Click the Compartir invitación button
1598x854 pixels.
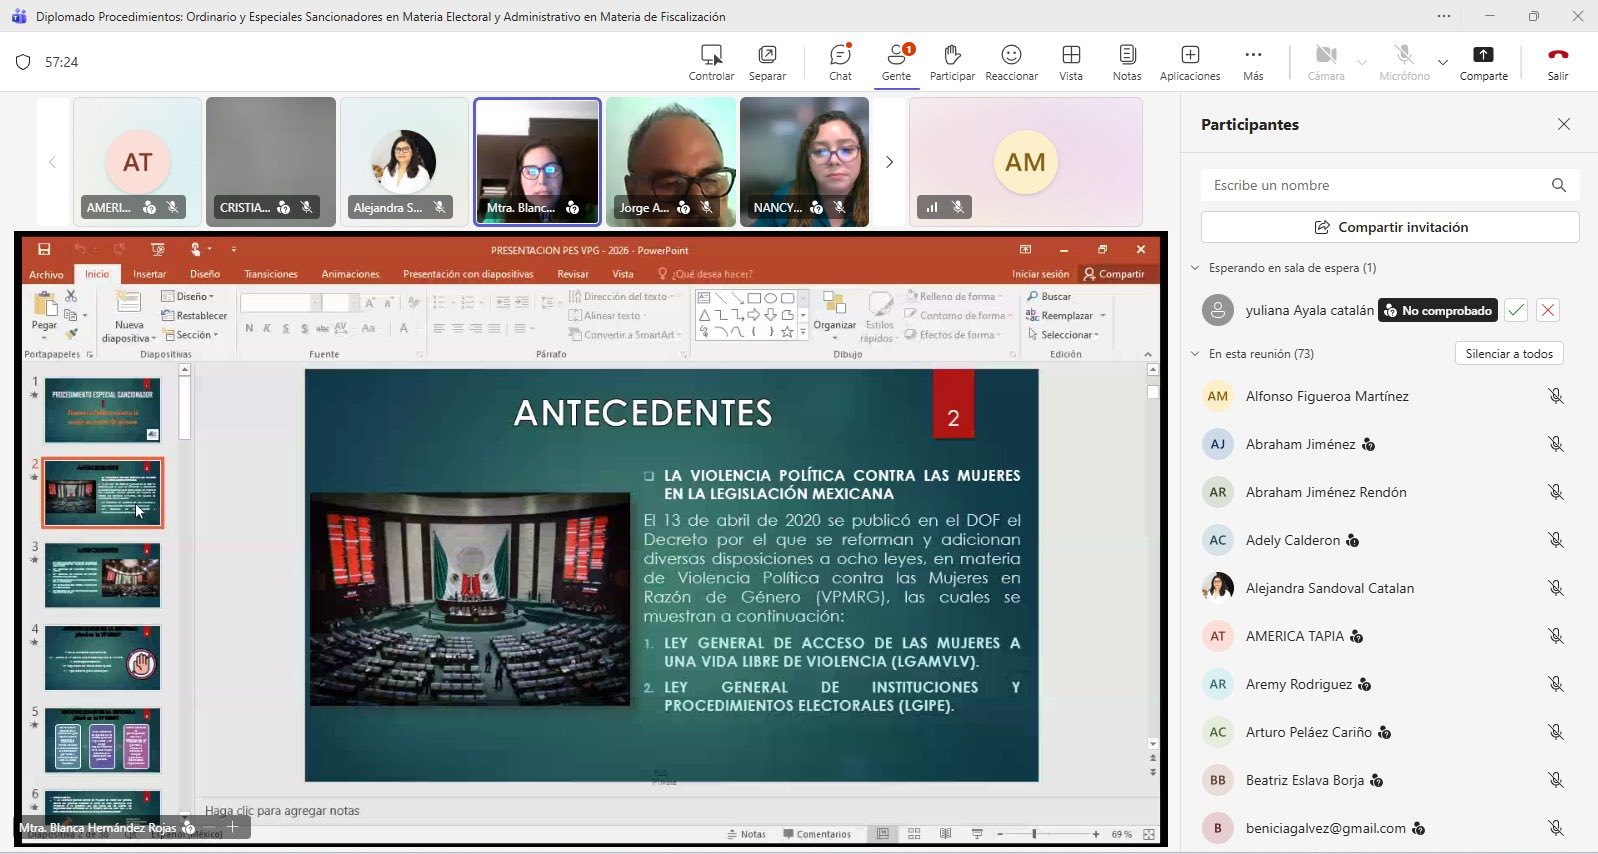point(1390,227)
